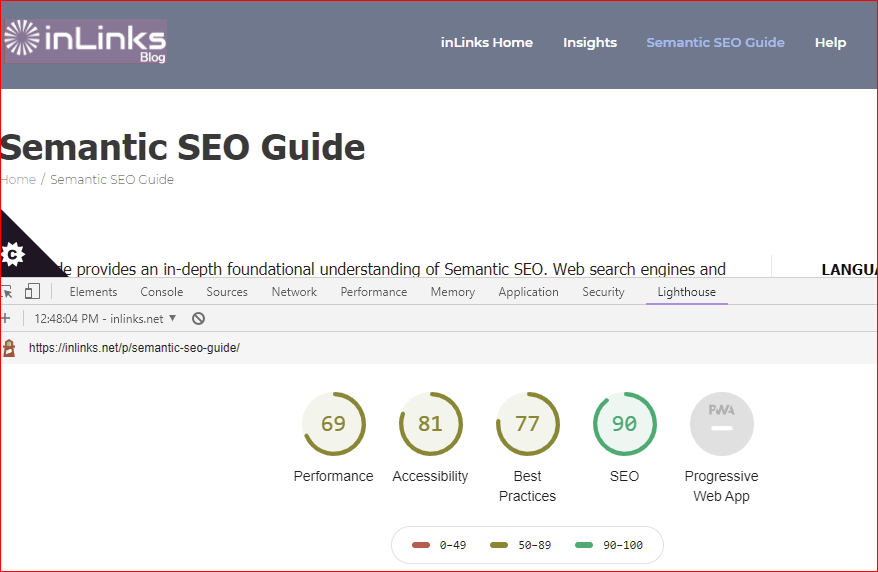Click the Accessibility score gauge 81
This screenshot has height=572, width=878.
pyautogui.click(x=431, y=424)
